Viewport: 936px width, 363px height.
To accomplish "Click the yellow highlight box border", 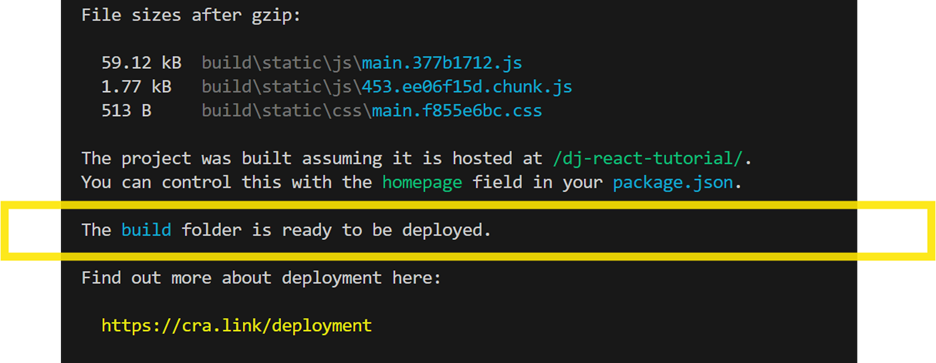I will click(468, 205).
